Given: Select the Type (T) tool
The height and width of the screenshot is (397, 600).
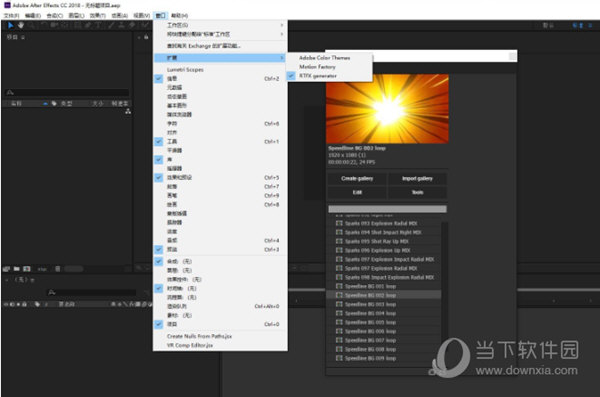Looking at the screenshot, I should (x=98, y=25).
